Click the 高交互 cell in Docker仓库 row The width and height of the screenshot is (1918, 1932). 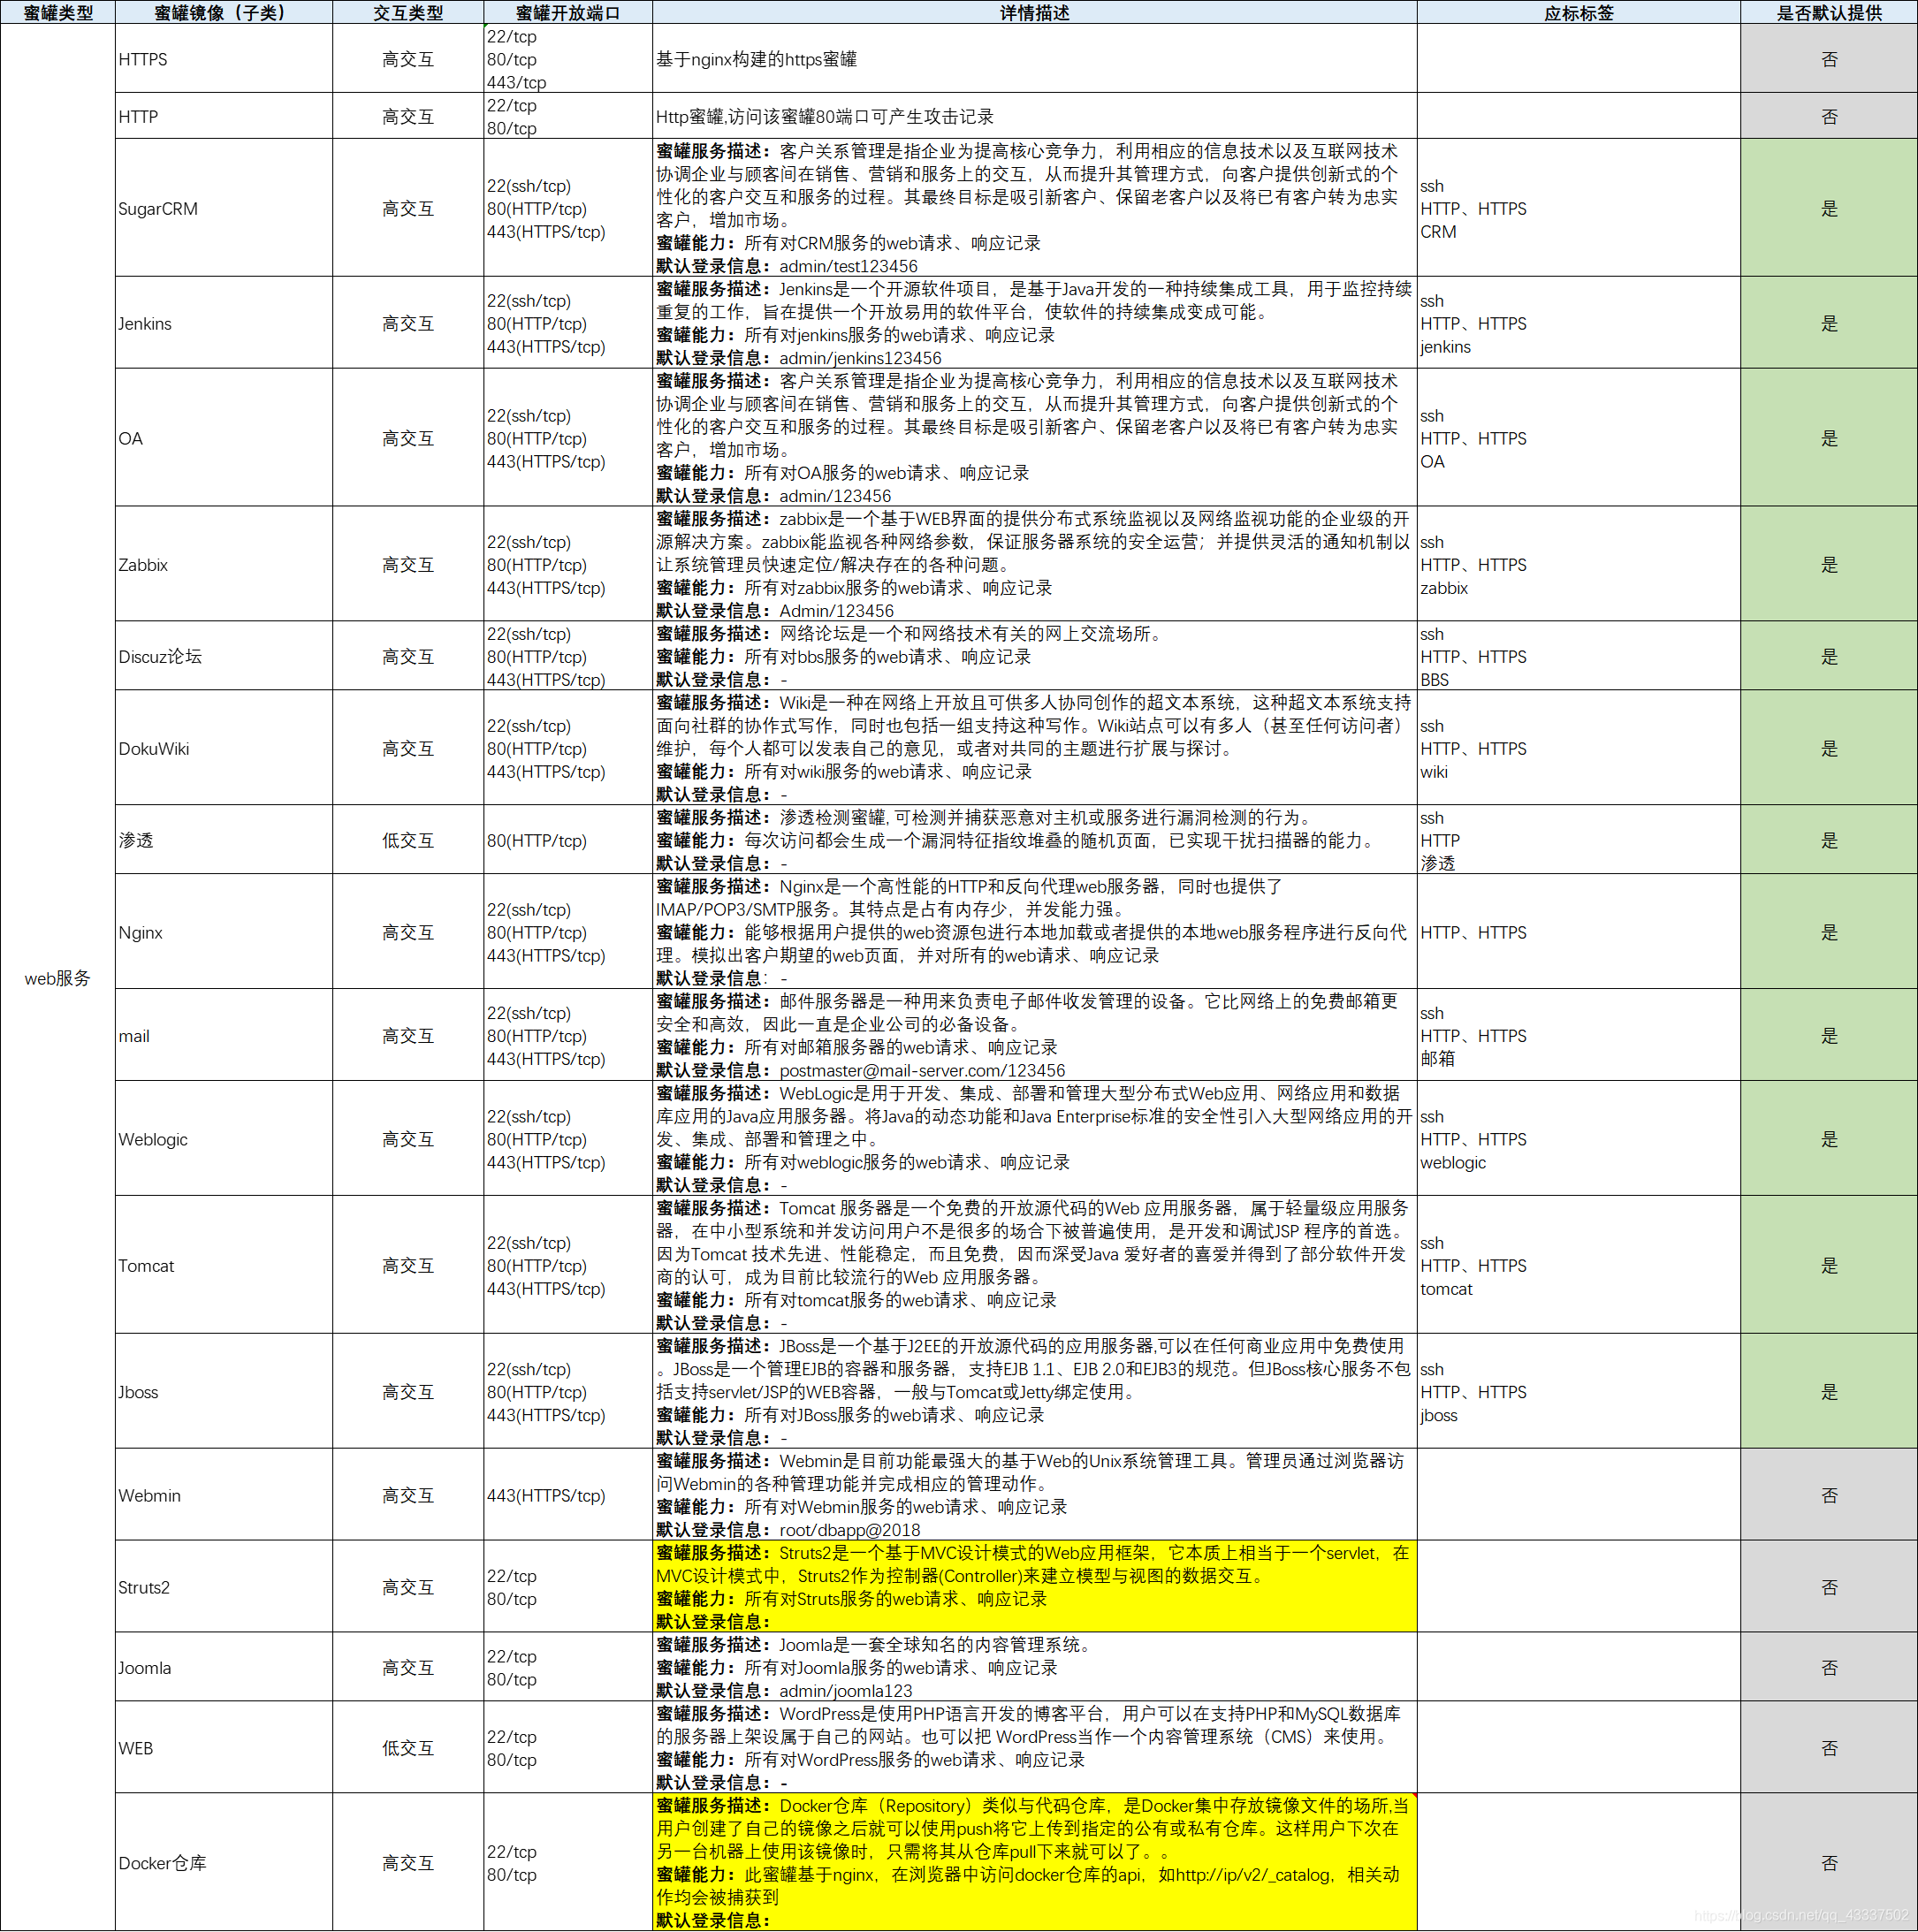(x=408, y=1863)
